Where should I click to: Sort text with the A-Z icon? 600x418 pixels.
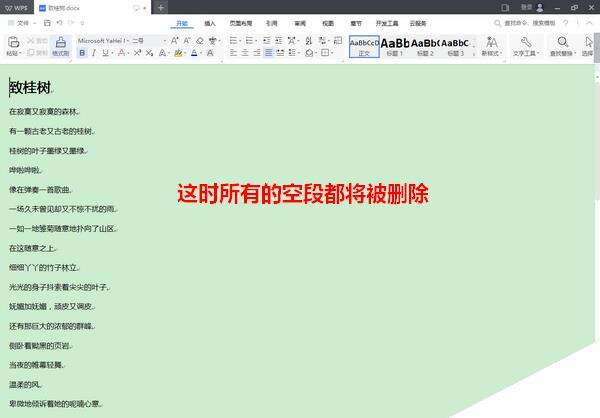click(x=309, y=40)
